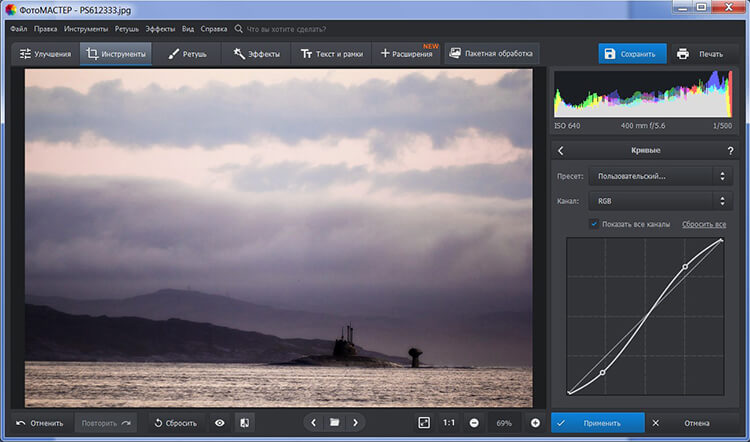The image size is (750, 442).
Task: Toggle the eye preview original icon
Action: pyautogui.click(x=219, y=423)
